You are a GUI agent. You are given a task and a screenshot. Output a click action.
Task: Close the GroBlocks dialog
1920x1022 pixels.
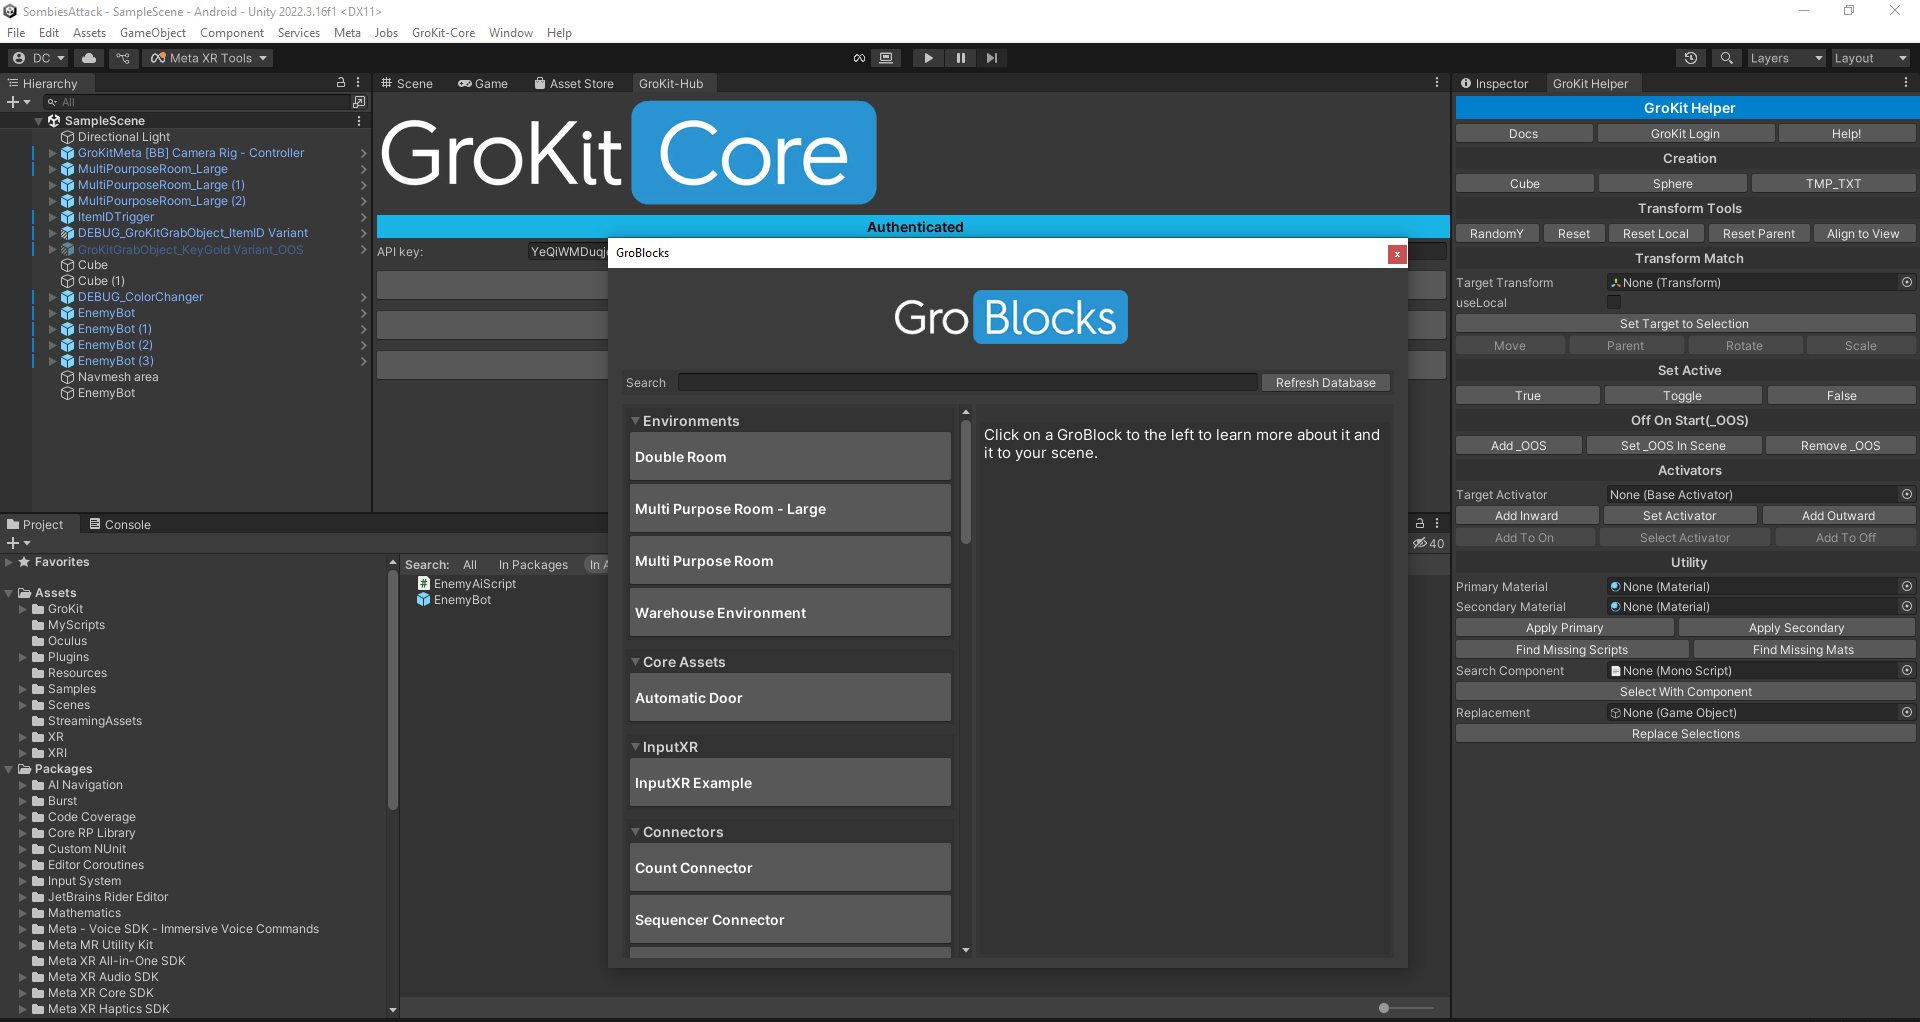pyautogui.click(x=1397, y=254)
